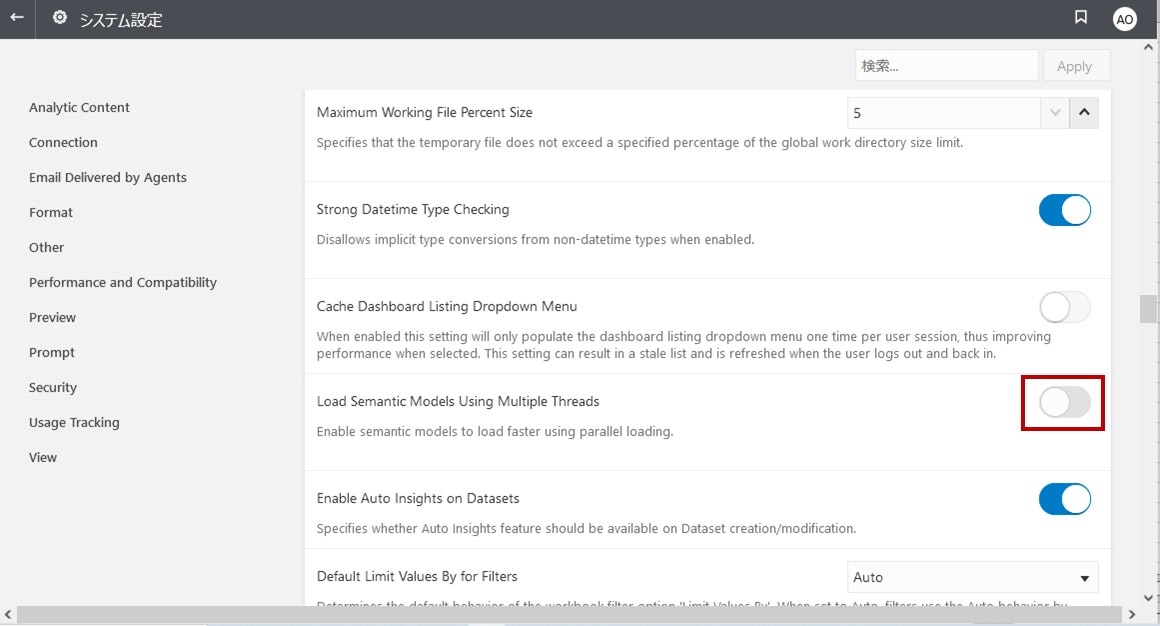Open Email Delivered by Agents section
This screenshot has width=1160, height=626.
click(x=108, y=178)
